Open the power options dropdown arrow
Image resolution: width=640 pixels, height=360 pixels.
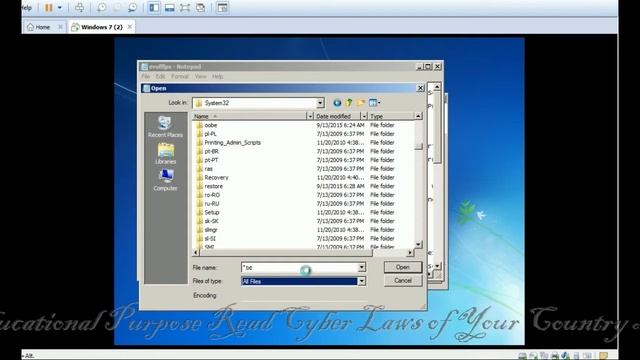60,8
